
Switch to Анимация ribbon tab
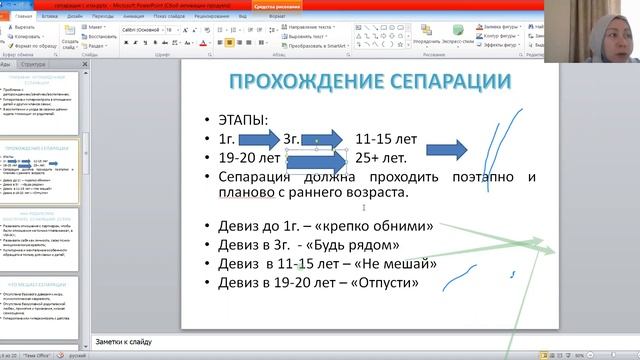tap(133, 16)
